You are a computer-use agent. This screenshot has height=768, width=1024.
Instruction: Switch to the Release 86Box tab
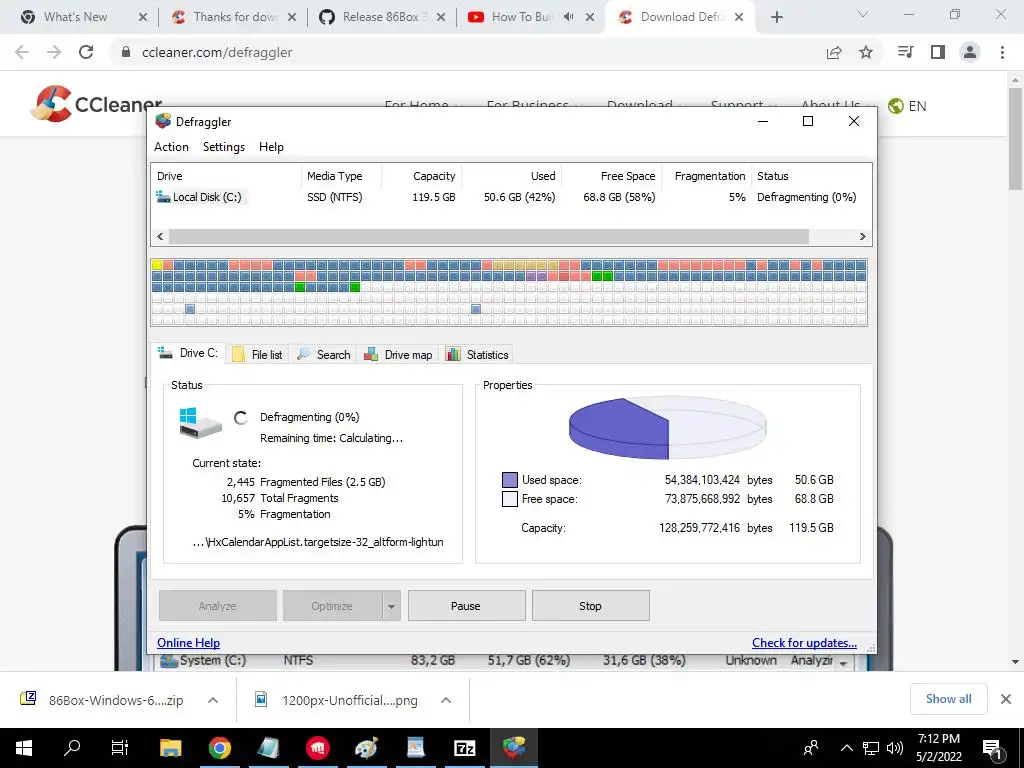[383, 17]
